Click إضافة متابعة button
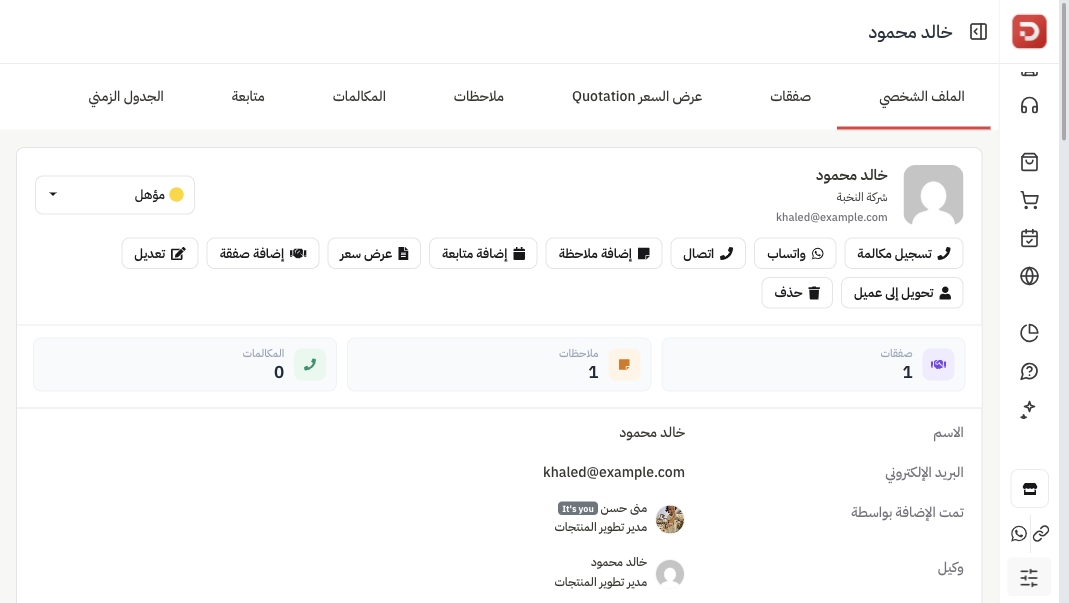The width and height of the screenshot is (1069, 603). click(483, 253)
